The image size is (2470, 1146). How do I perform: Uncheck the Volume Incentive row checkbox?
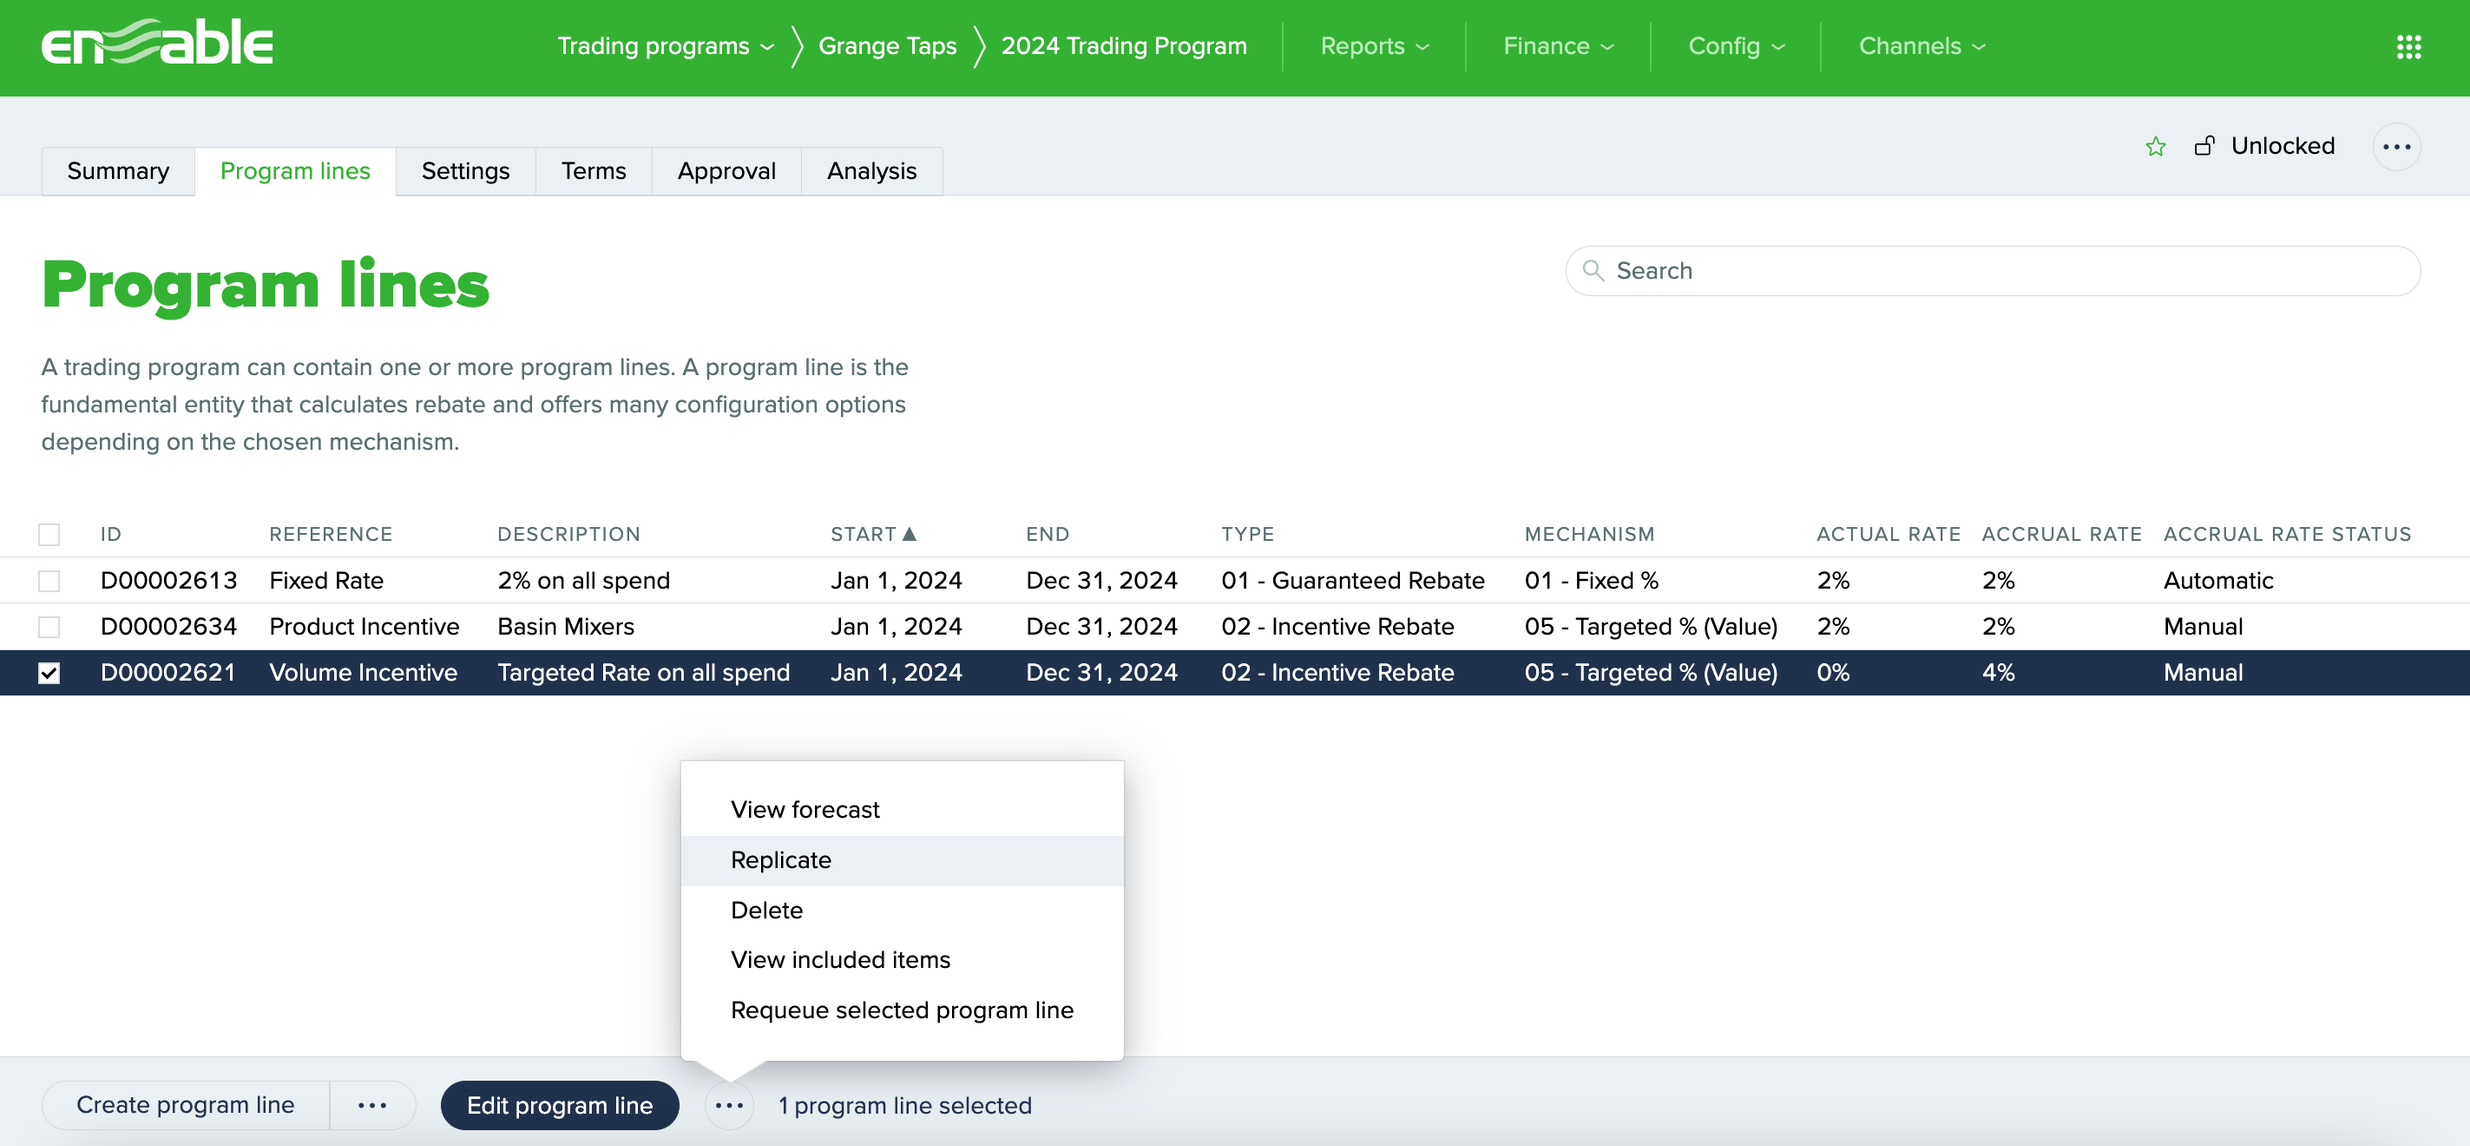click(49, 673)
